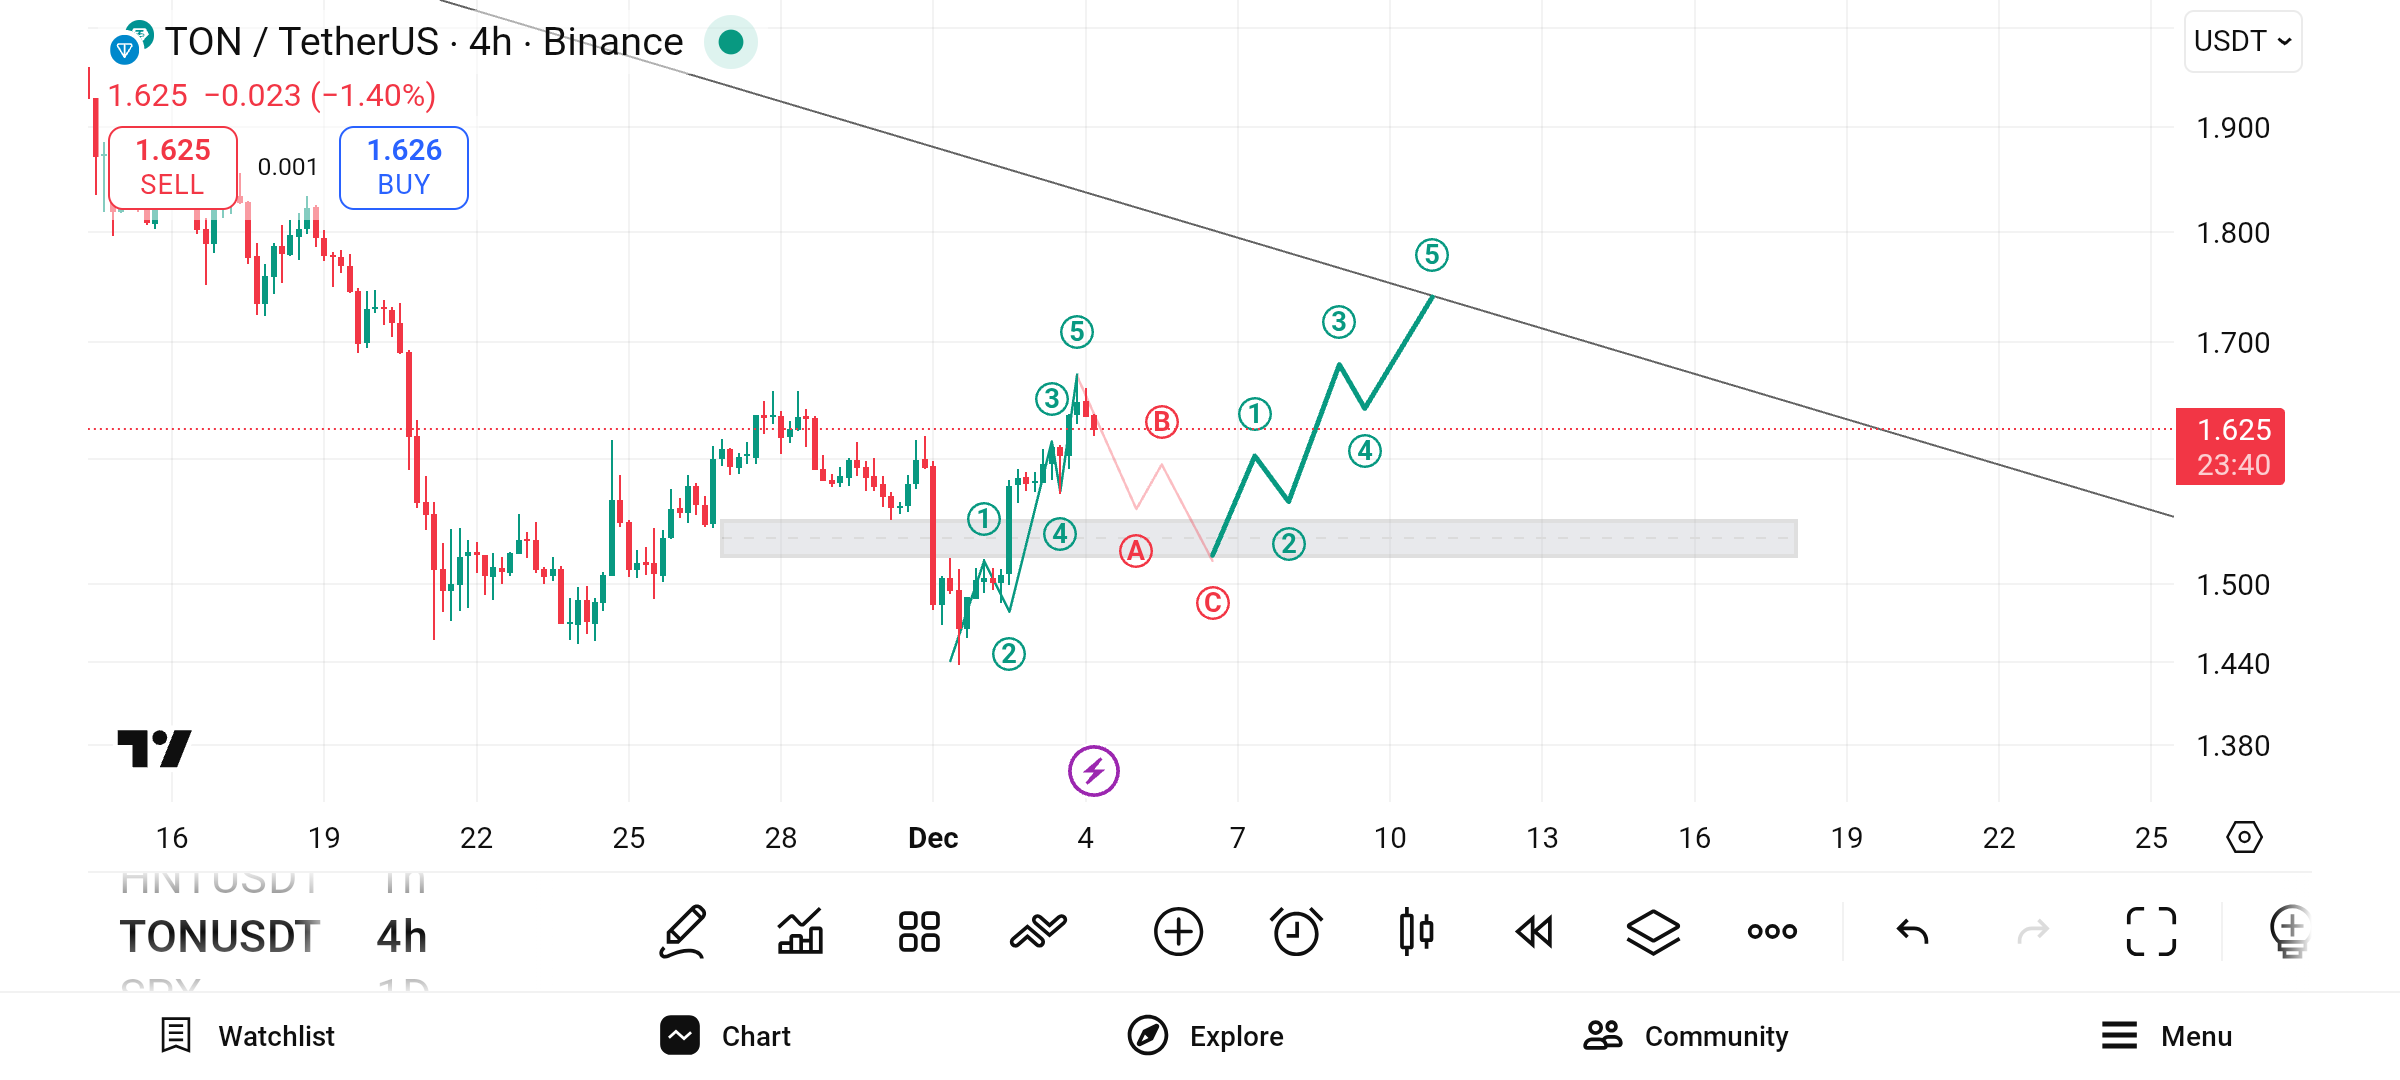The width and height of the screenshot is (2400, 1080).
Task: Enter fullscreen chart mode
Action: [2151, 932]
